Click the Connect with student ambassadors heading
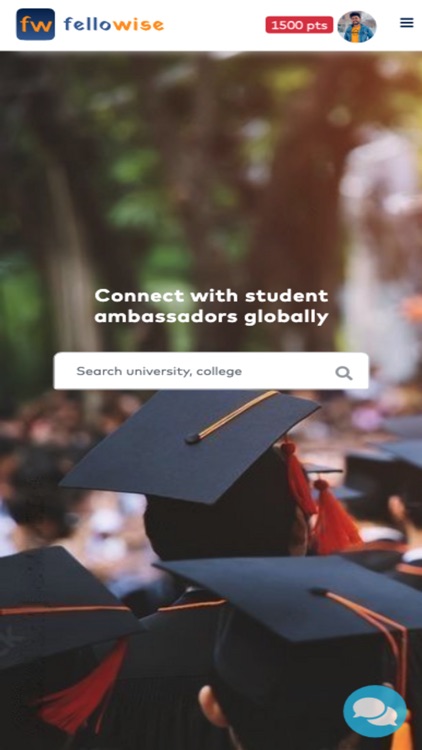The height and width of the screenshot is (750, 422). (x=211, y=306)
